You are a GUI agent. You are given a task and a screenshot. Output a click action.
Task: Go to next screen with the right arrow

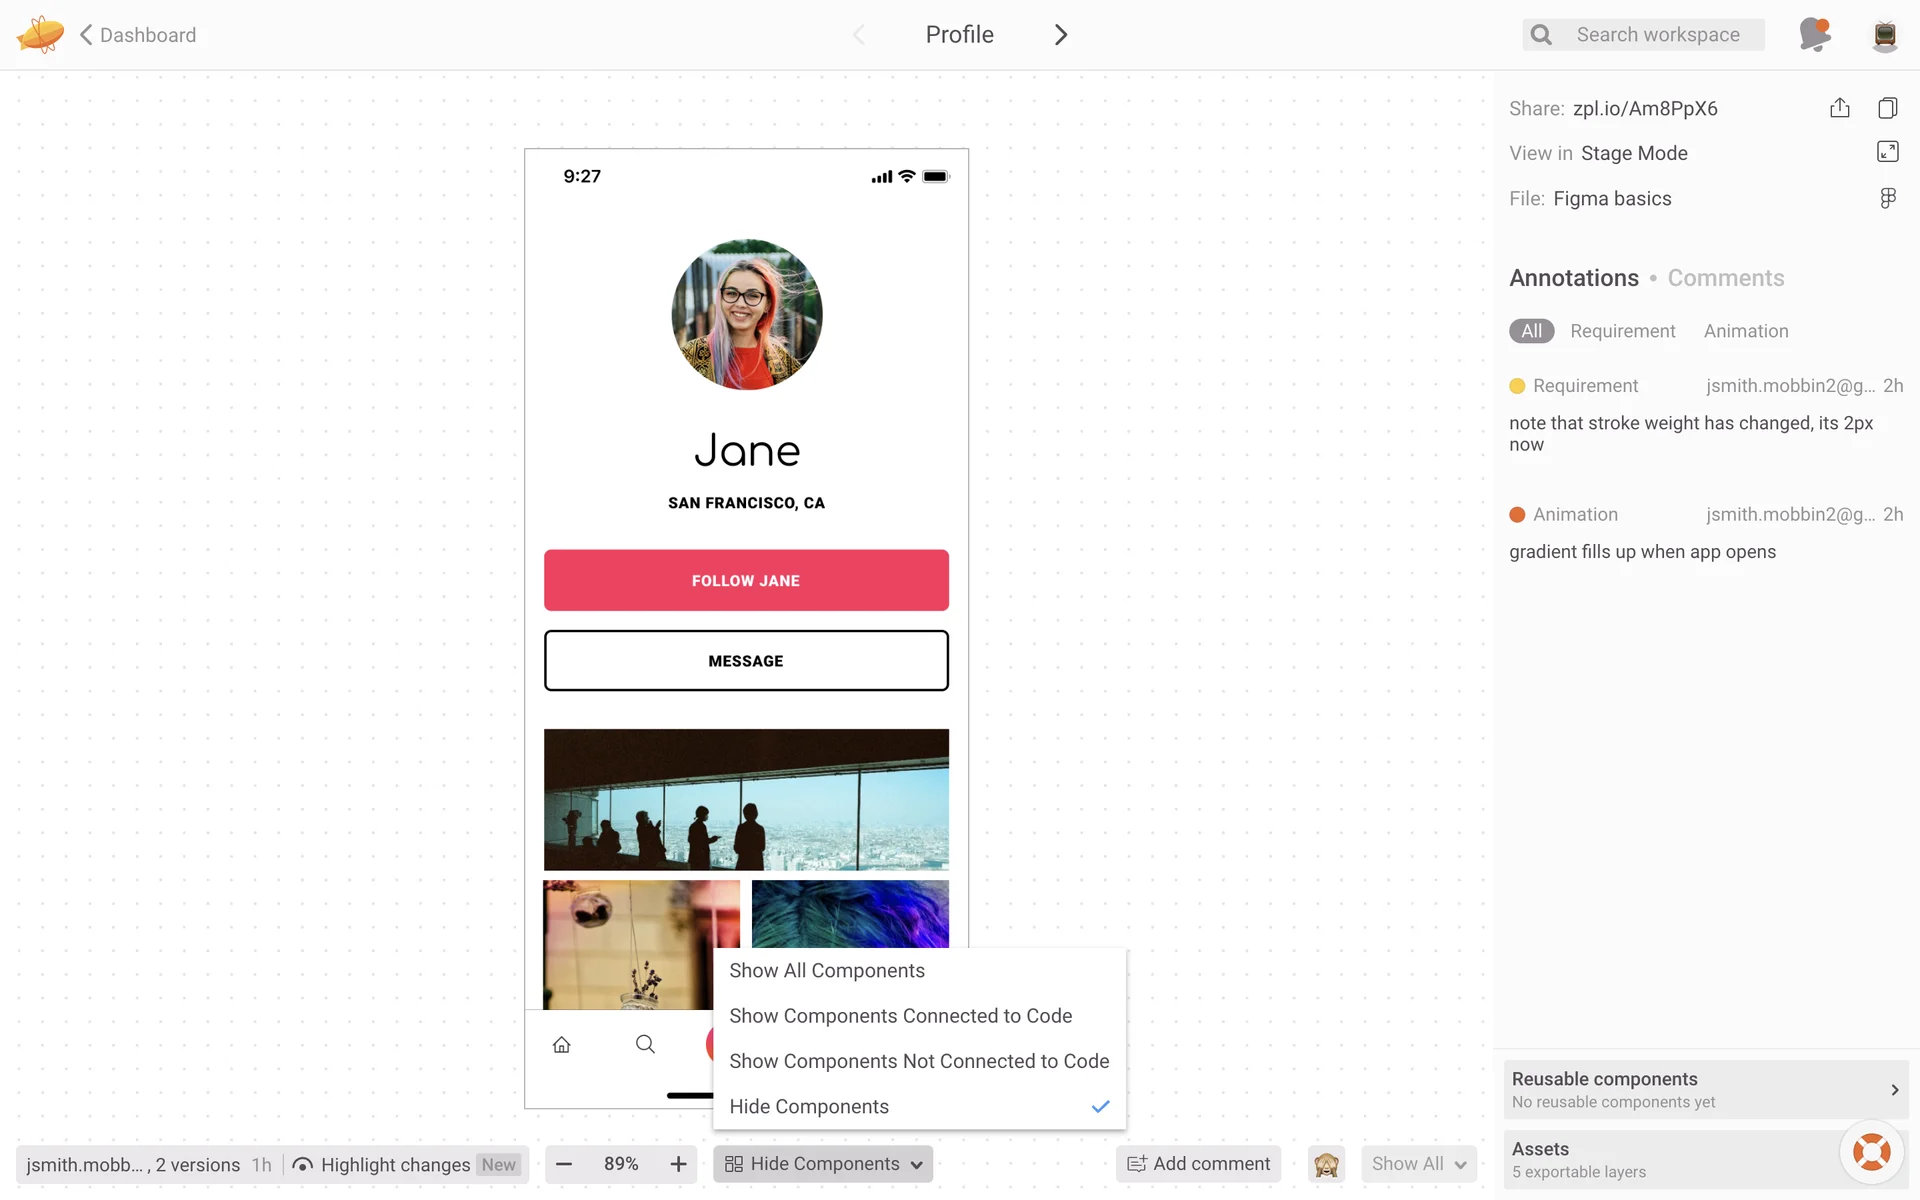1061,35
